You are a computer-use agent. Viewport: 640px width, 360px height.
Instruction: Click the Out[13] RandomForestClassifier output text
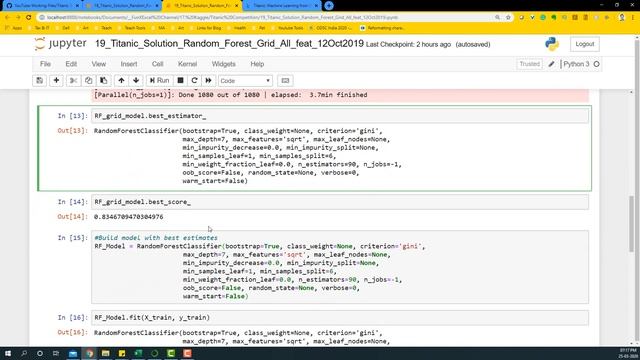point(248,156)
